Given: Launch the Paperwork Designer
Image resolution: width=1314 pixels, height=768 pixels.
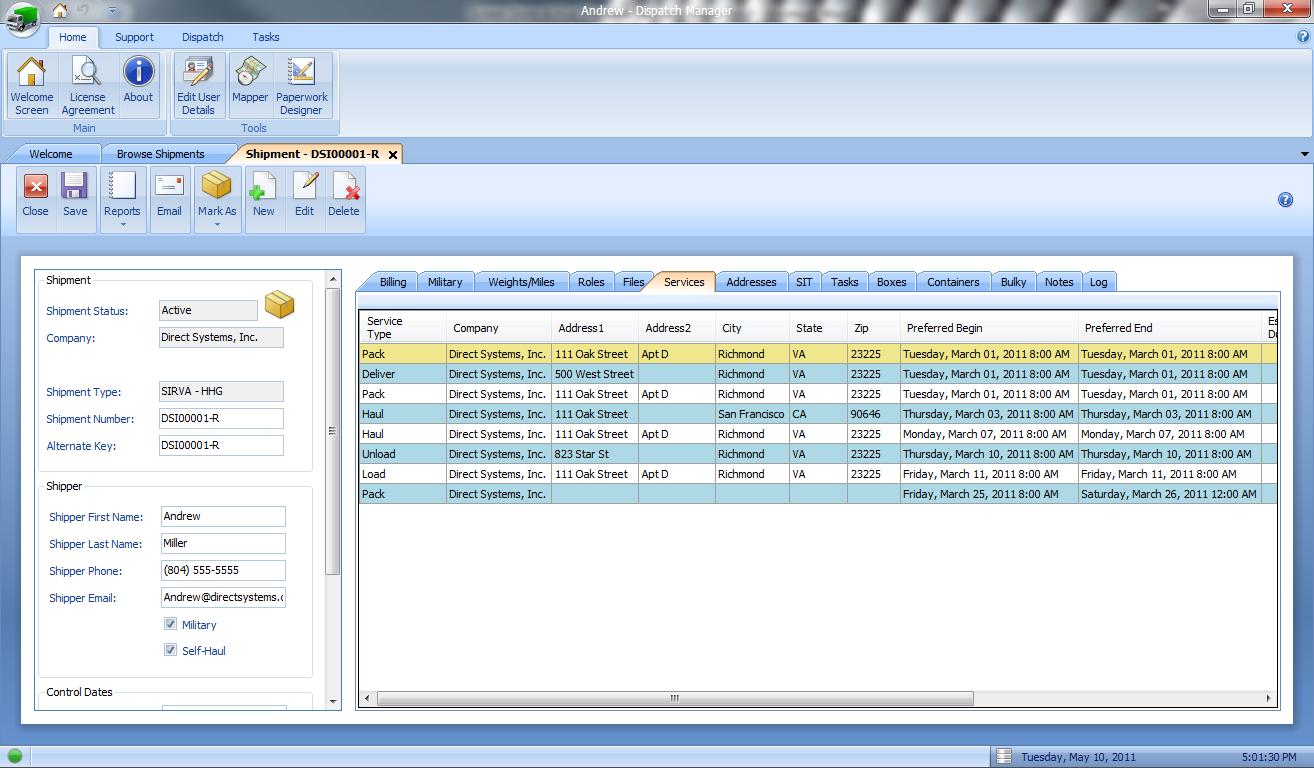Looking at the screenshot, I should (301, 85).
